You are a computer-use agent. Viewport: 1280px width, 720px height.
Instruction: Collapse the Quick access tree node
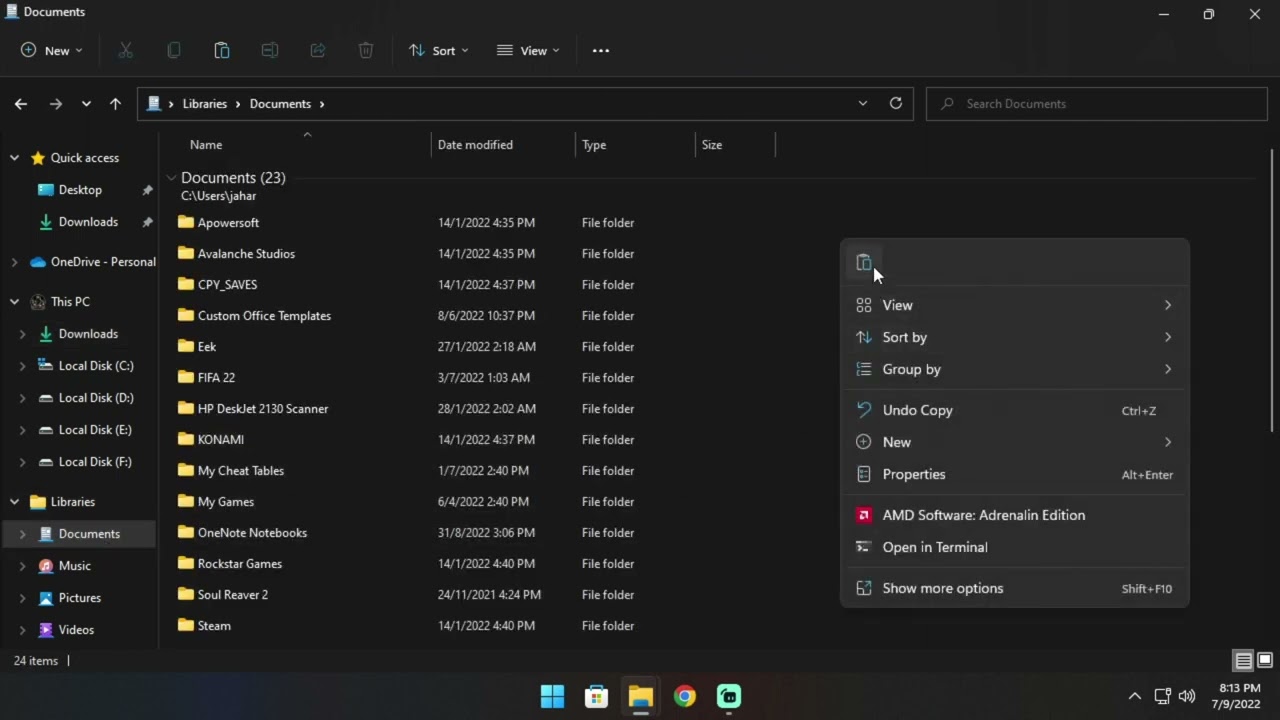click(x=15, y=158)
